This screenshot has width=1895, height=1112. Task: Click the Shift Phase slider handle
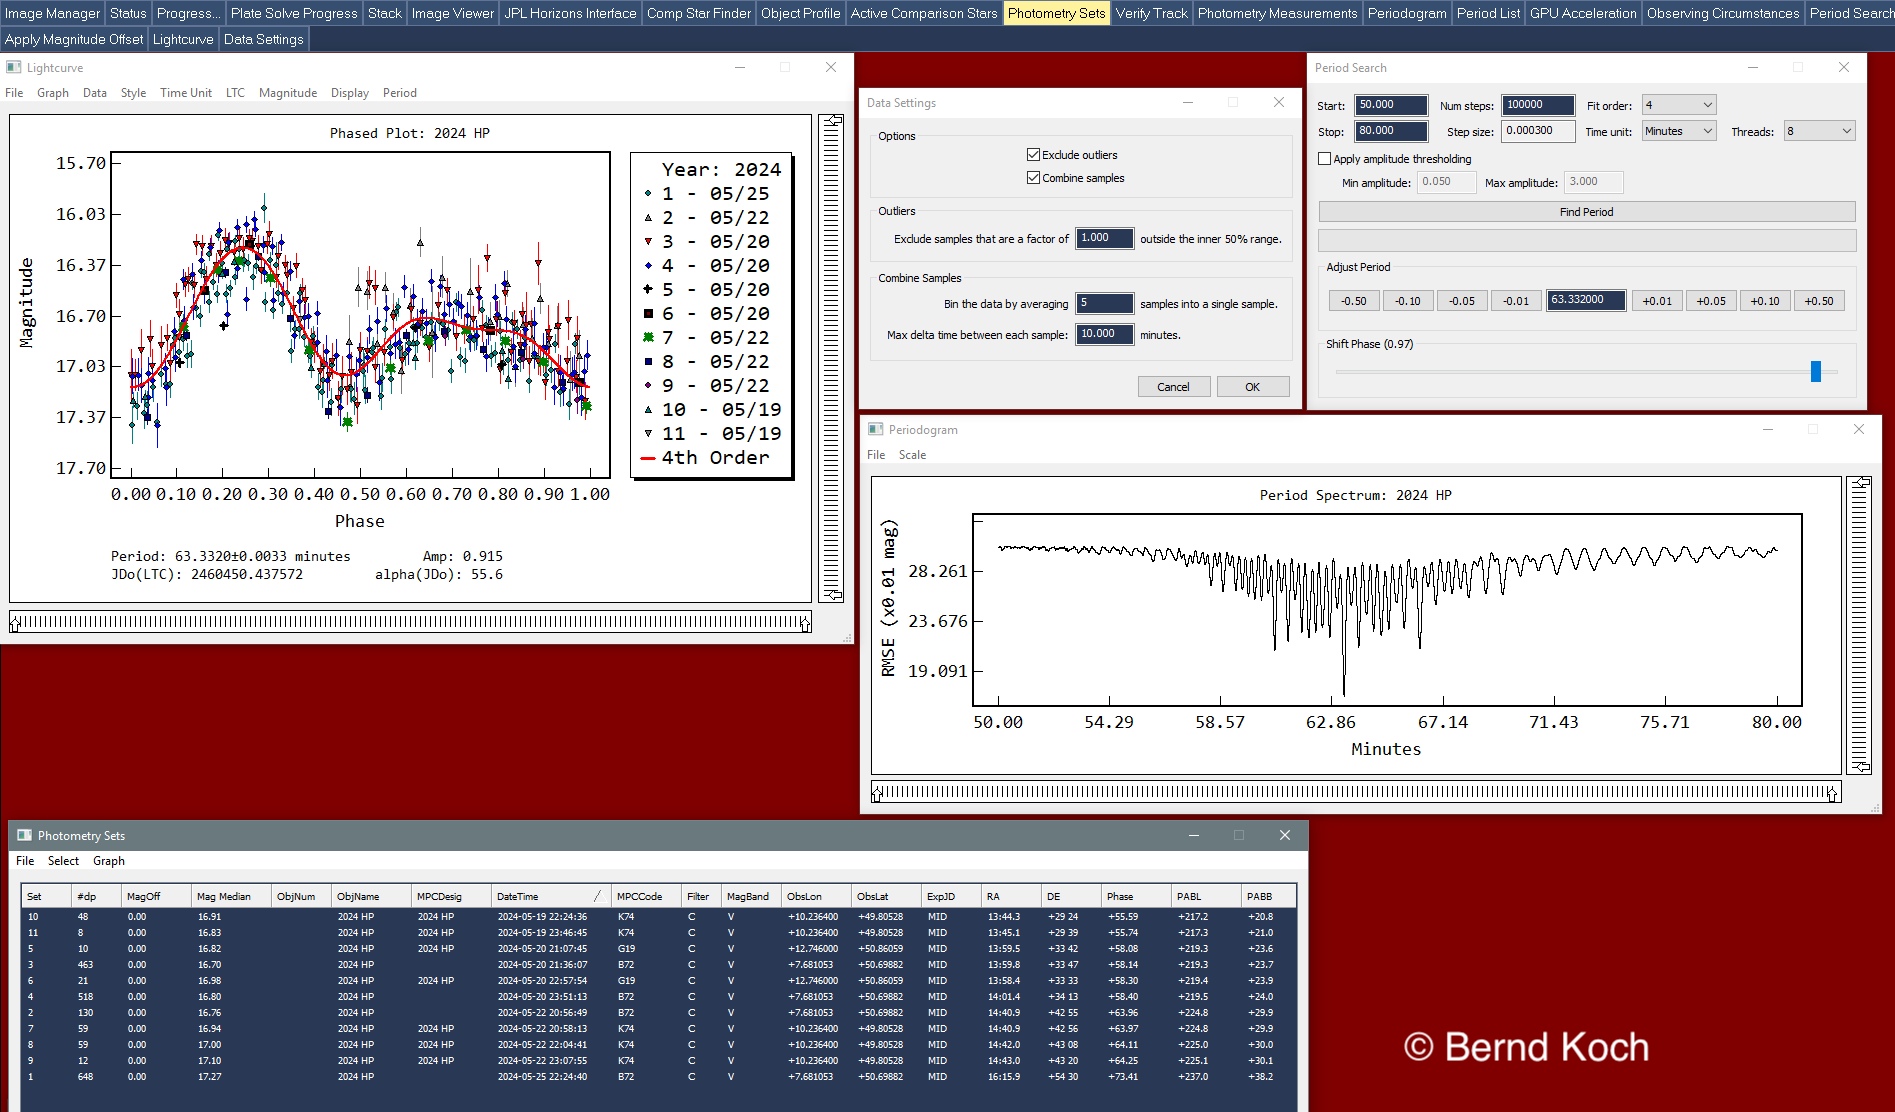tap(1816, 371)
